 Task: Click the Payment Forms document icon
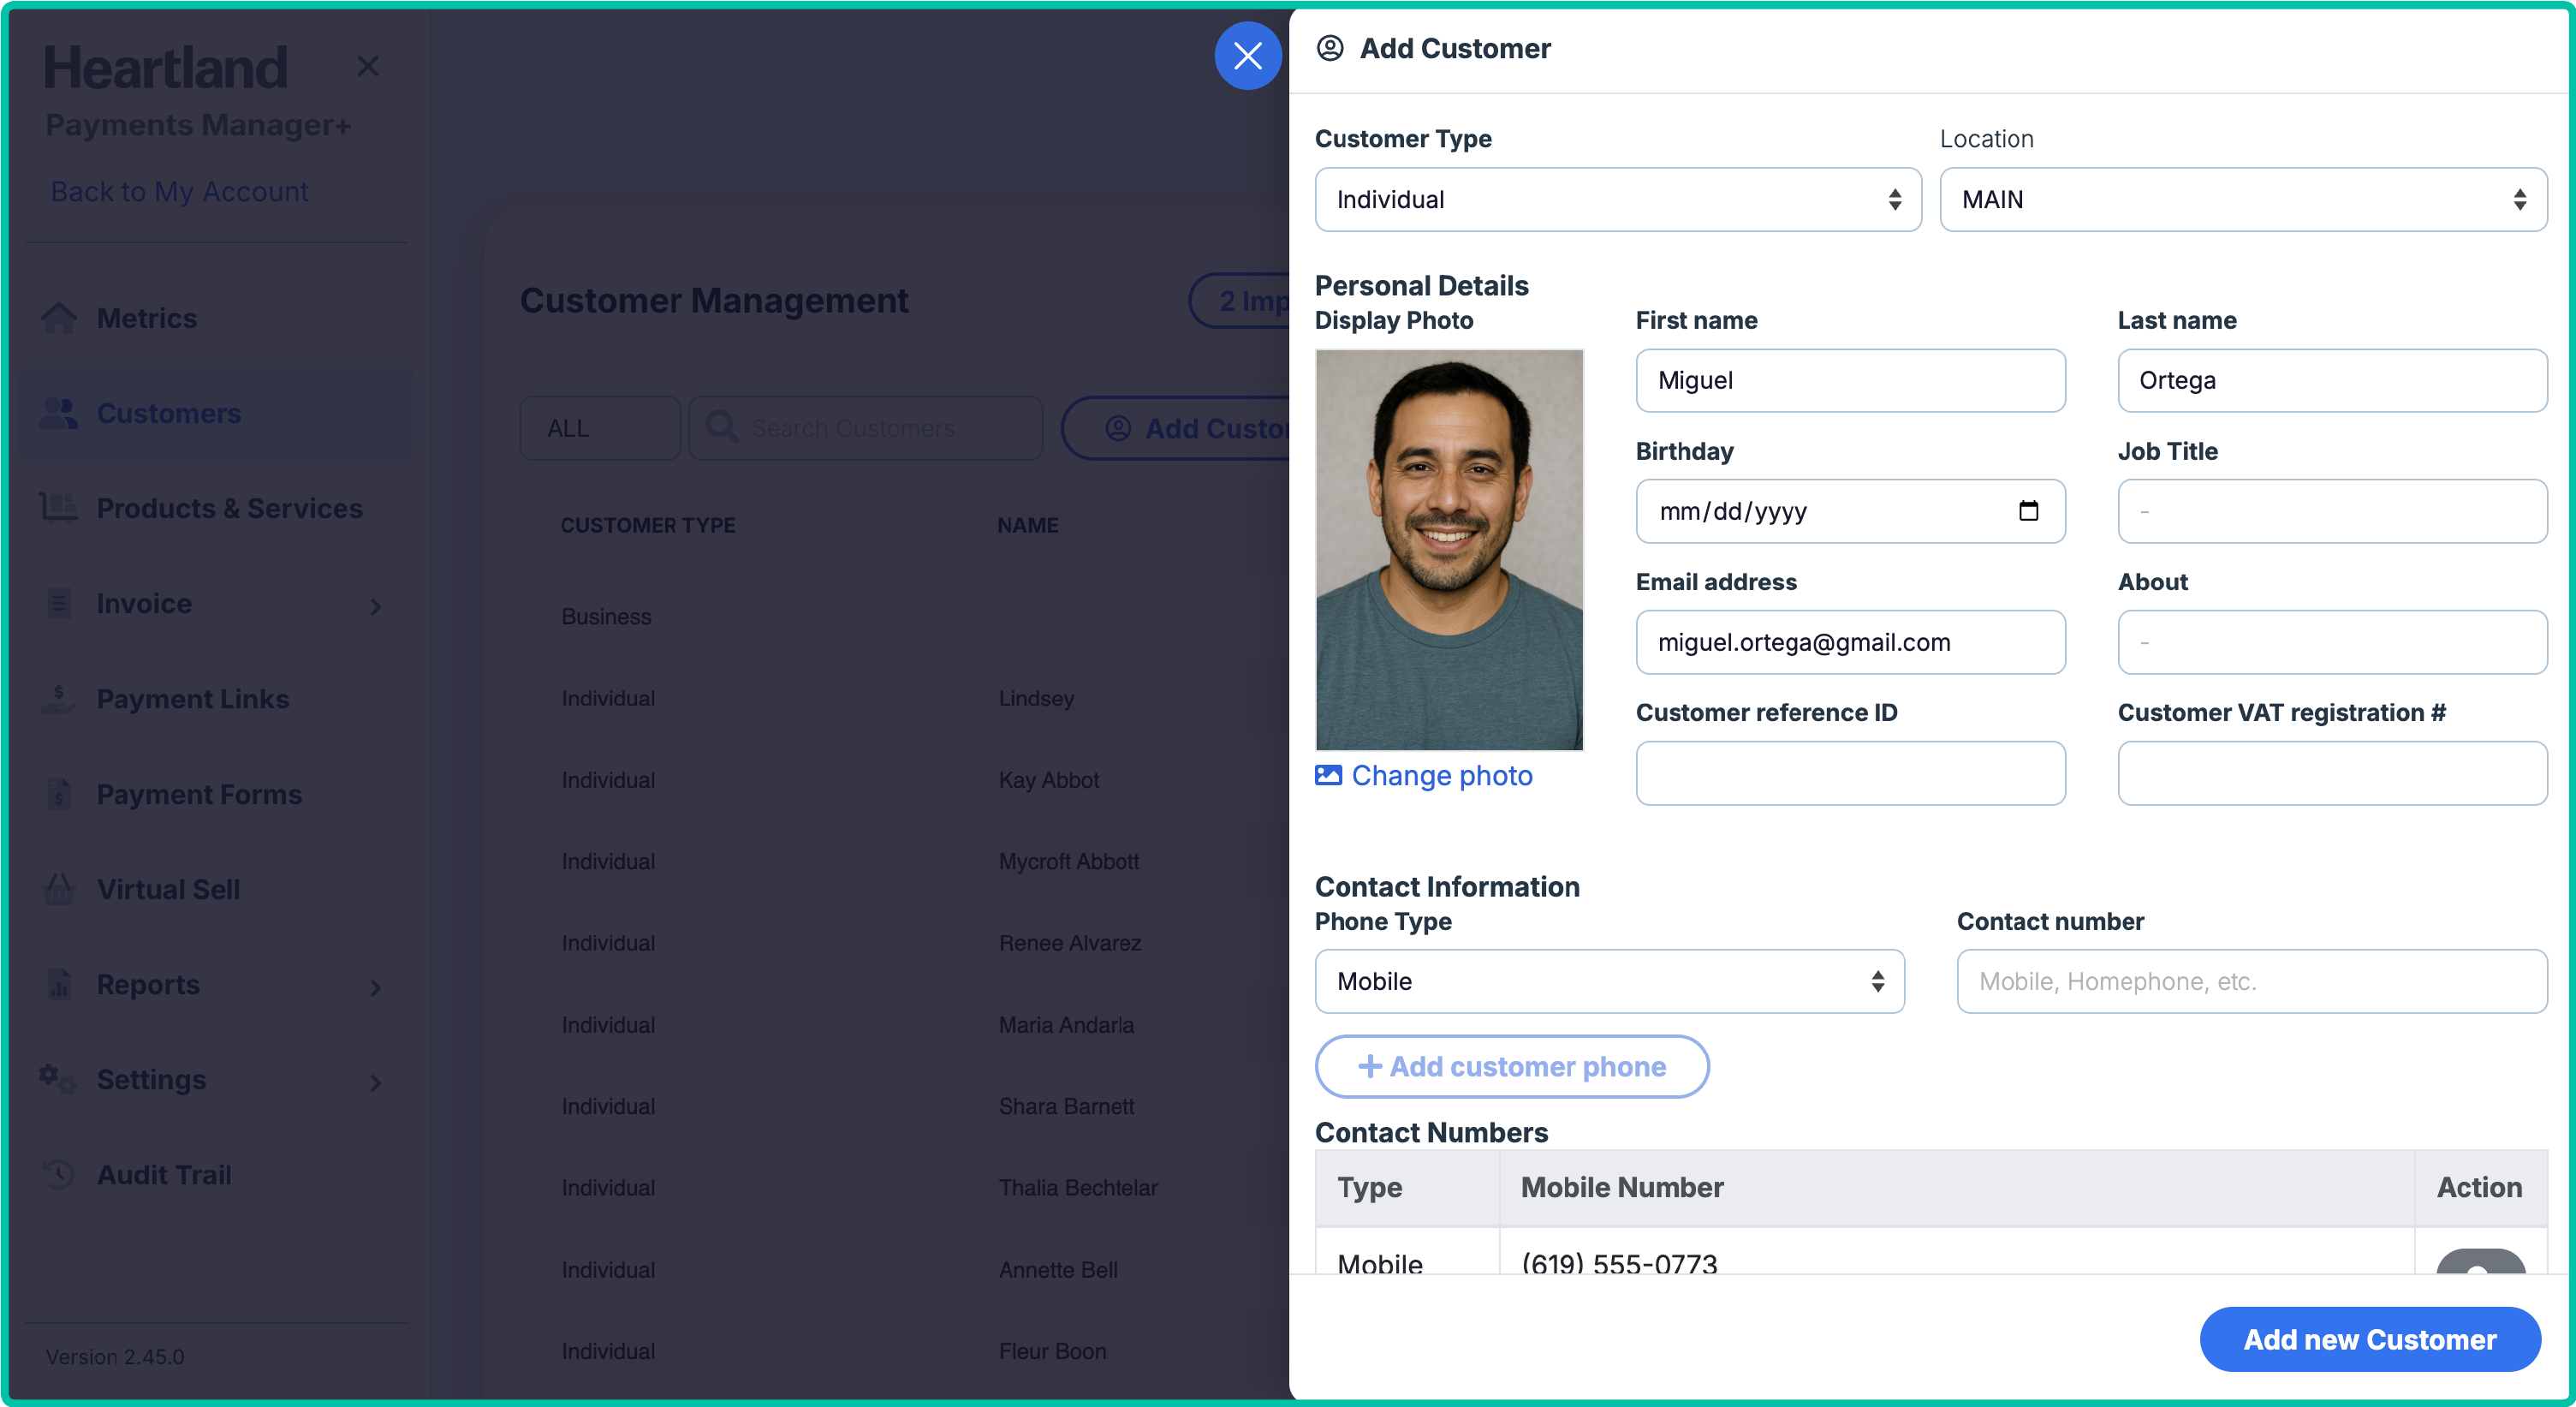[59, 793]
